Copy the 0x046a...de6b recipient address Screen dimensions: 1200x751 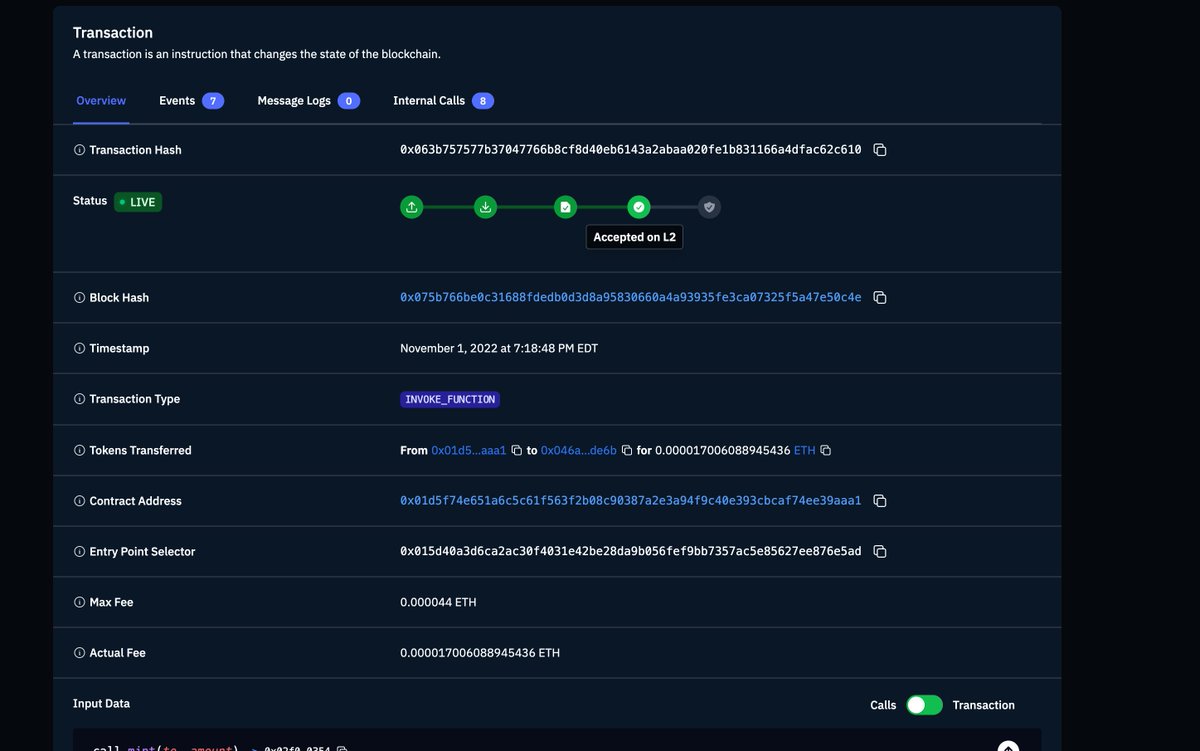click(x=627, y=451)
